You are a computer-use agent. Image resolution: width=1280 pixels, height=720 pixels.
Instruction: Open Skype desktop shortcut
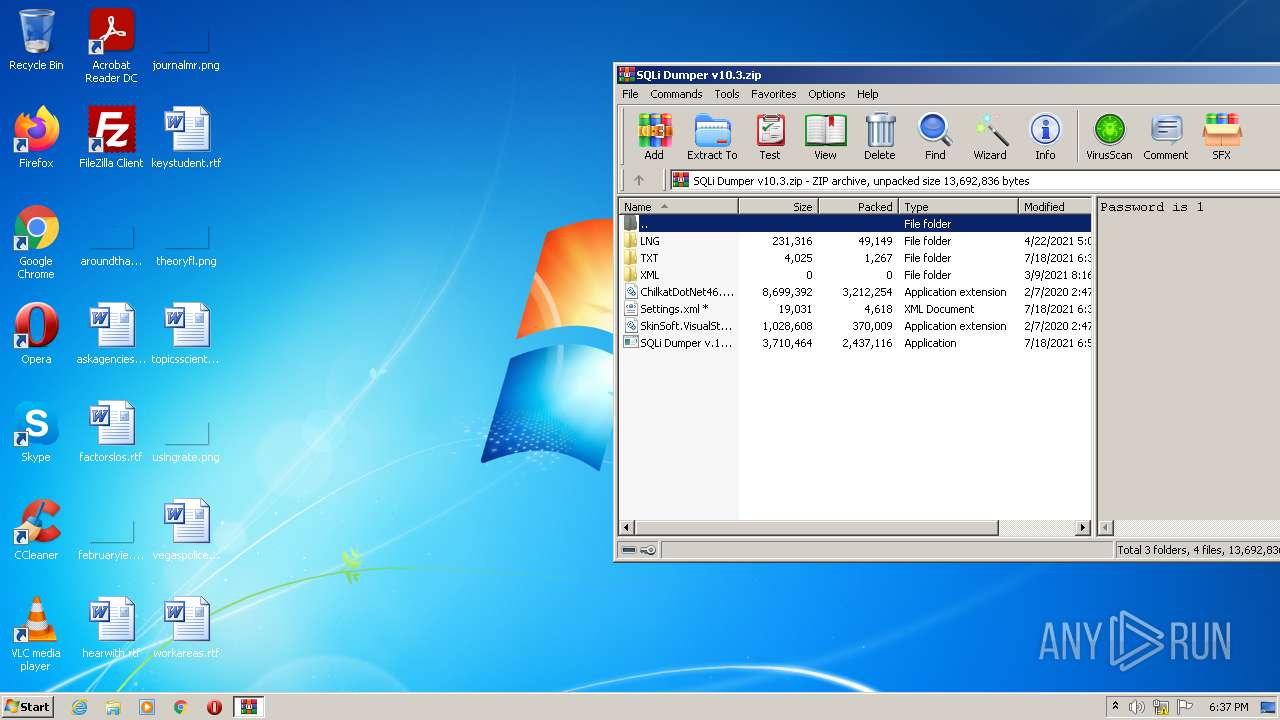click(36, 432)
